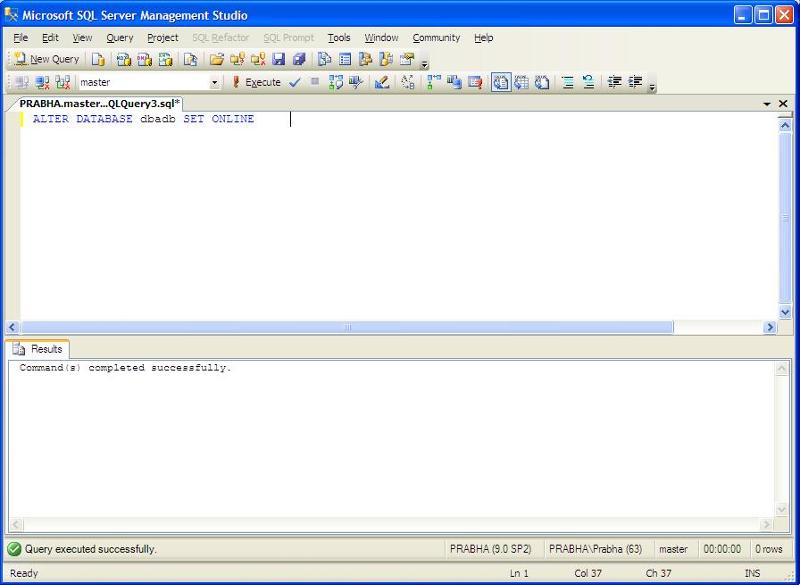
Task: Click the 00:00:00 elapsed time status
Action: pyautogui.click(x=722, y=549)
